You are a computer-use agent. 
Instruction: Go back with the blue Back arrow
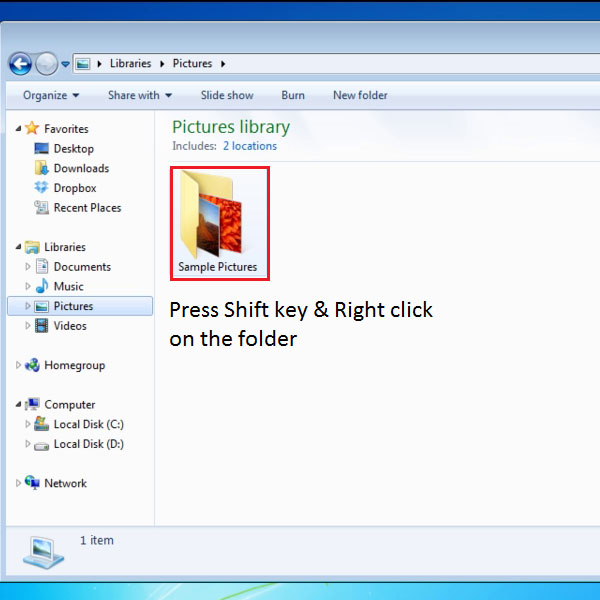[20, 64]
